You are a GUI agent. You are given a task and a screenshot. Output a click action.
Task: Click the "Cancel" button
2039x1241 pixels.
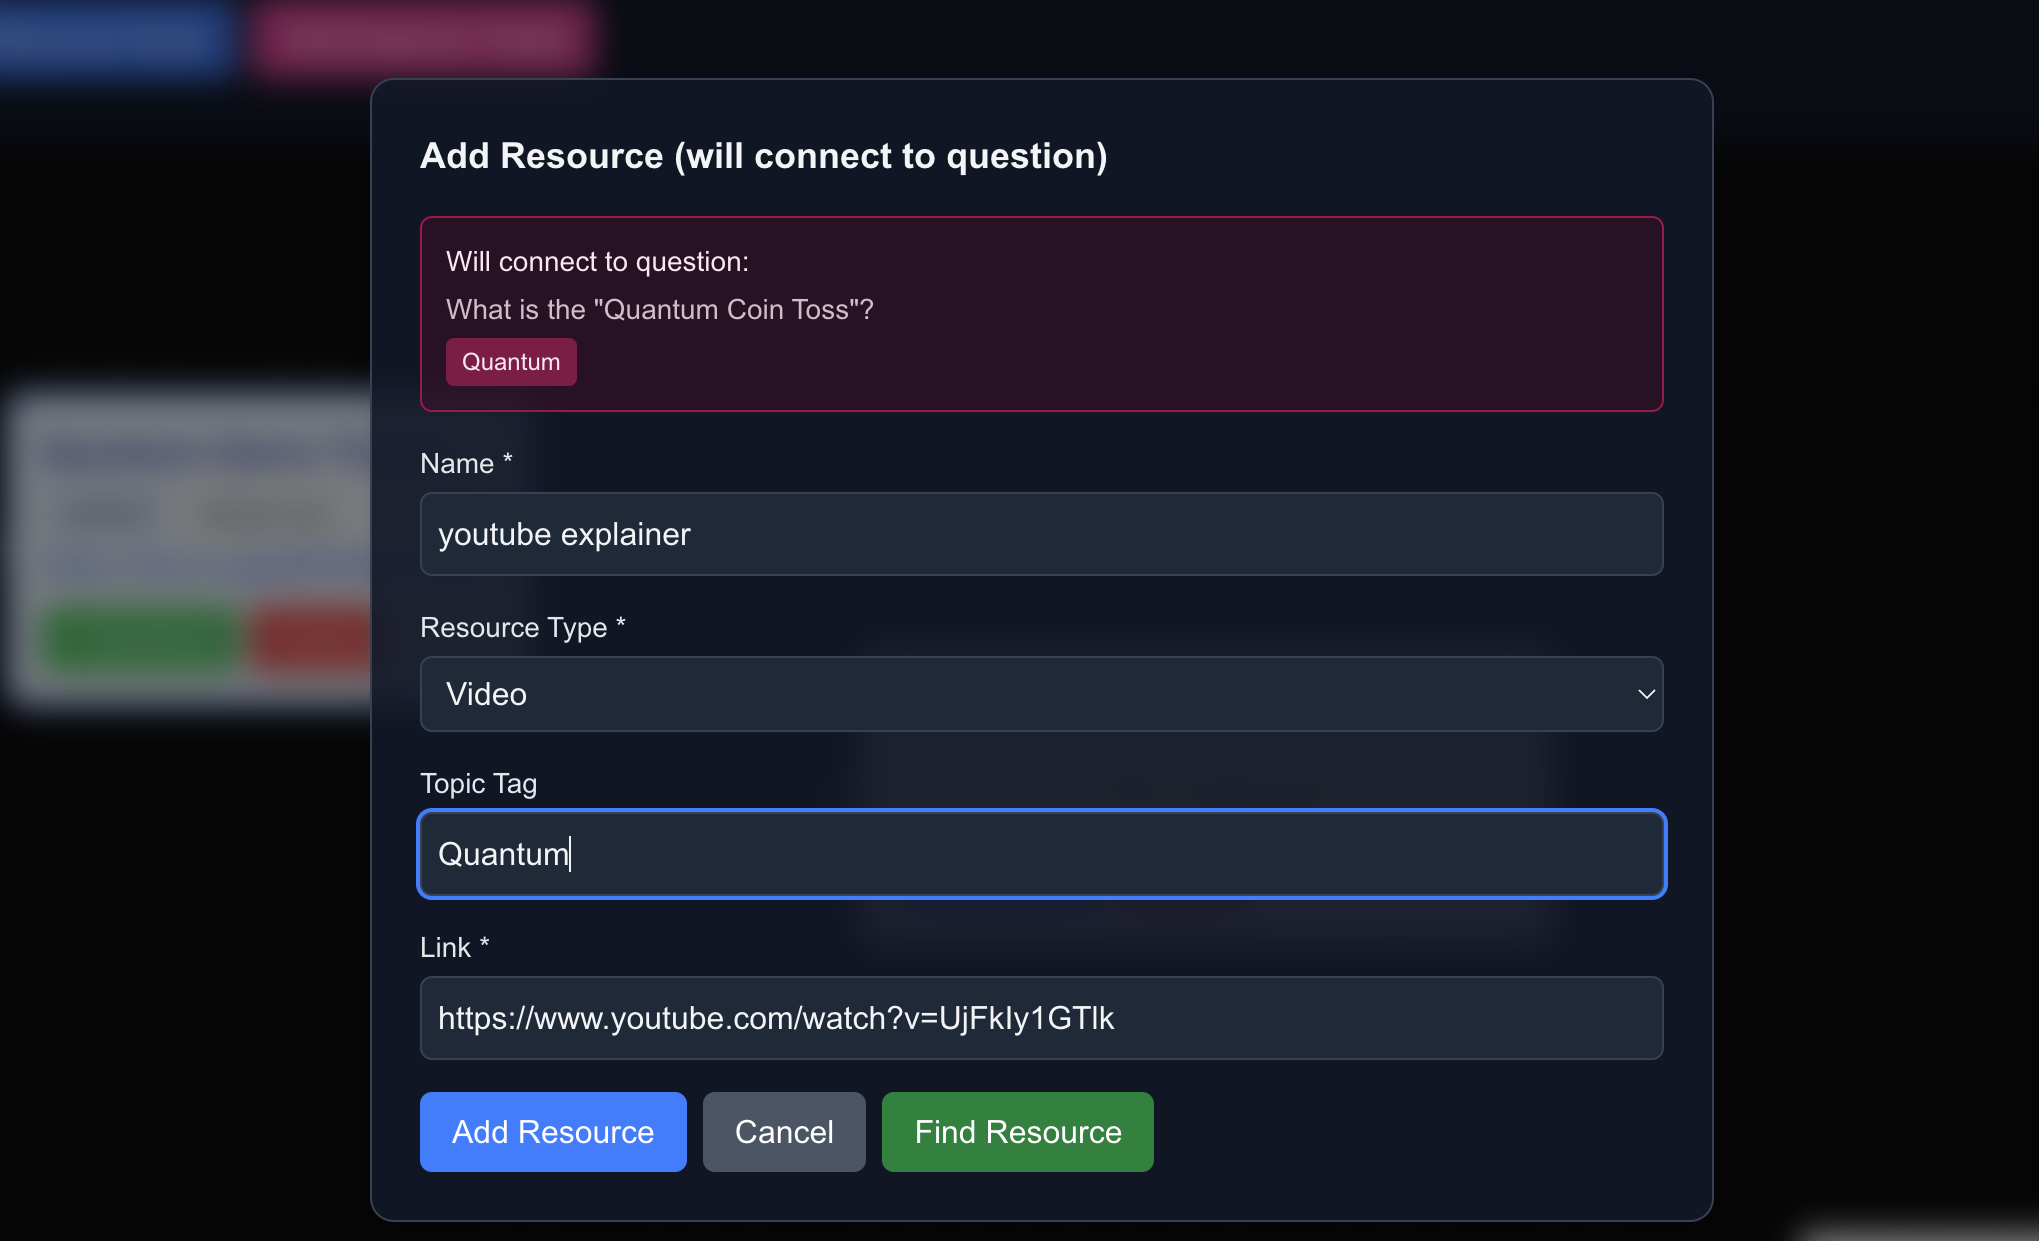pos(784,1131)
